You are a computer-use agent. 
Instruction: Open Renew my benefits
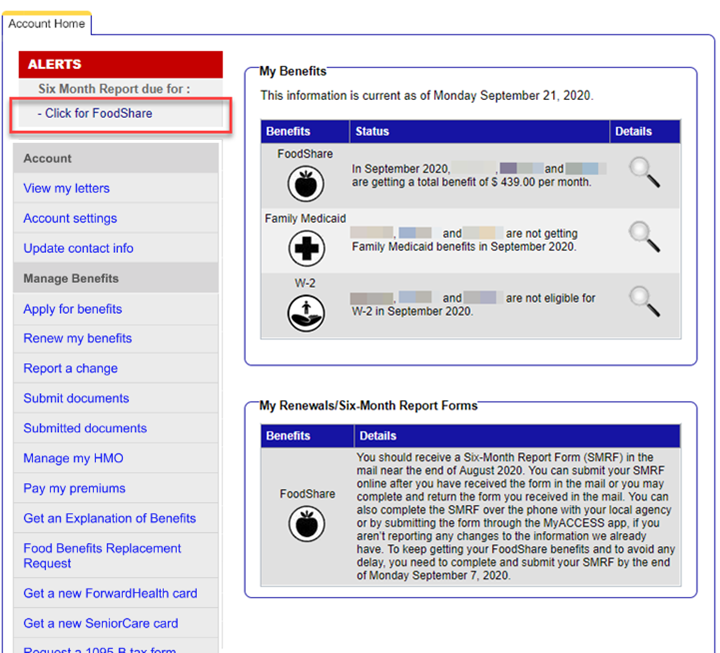pyautogui.click(x=78, y=338)
